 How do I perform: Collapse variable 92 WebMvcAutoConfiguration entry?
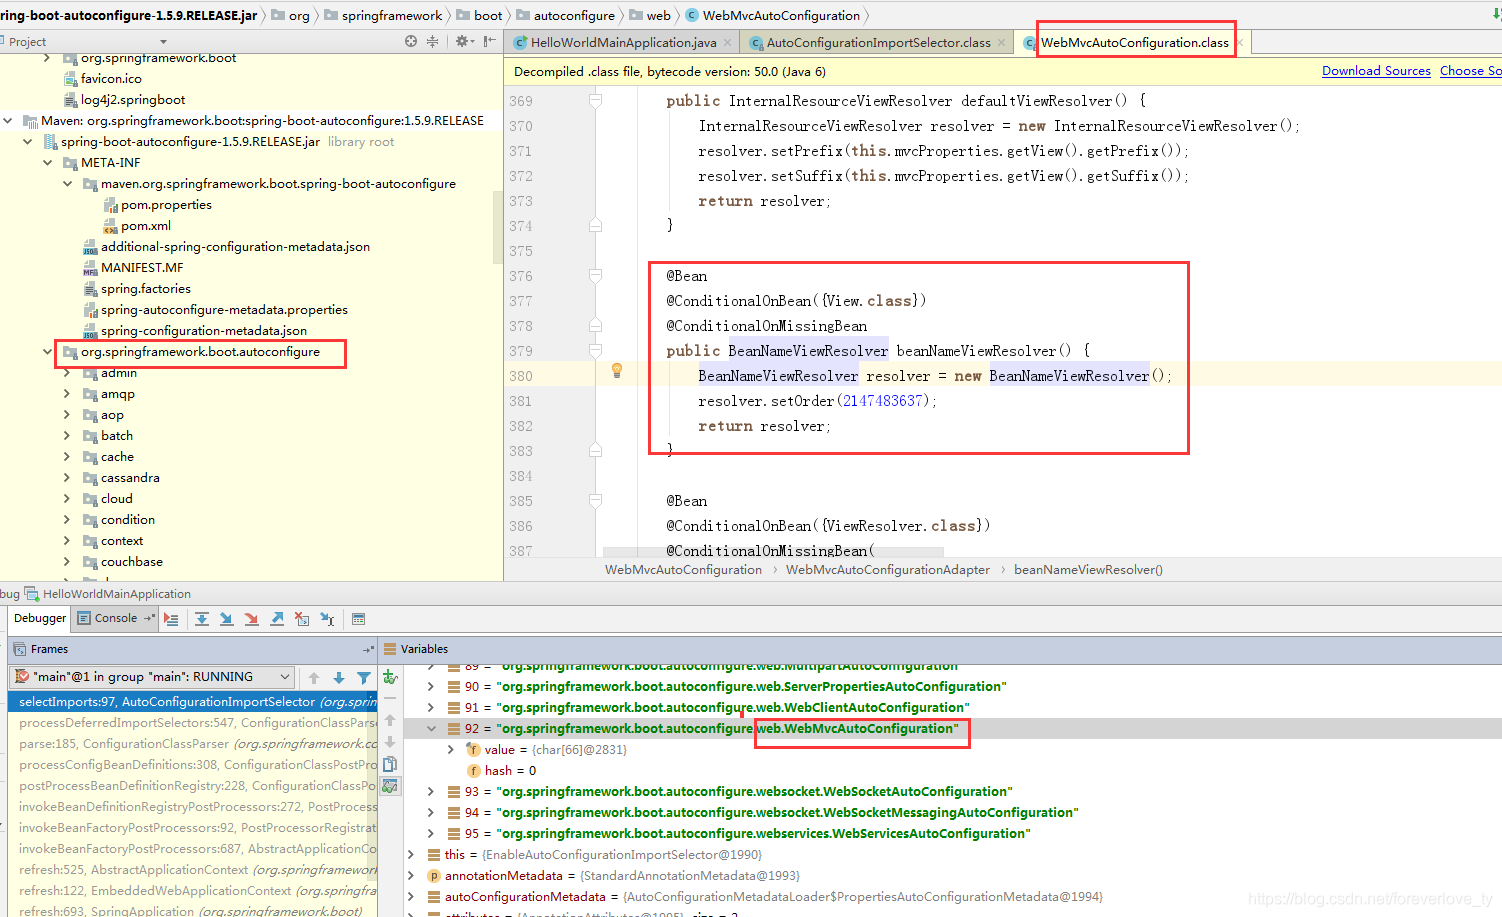click(431, 729)
